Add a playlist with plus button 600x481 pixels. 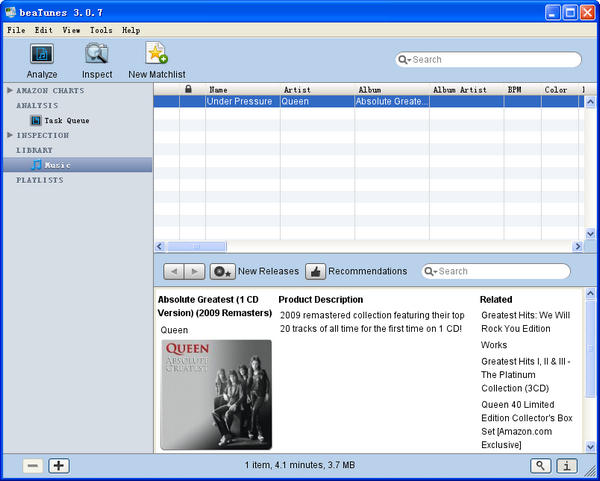[59, 465]
